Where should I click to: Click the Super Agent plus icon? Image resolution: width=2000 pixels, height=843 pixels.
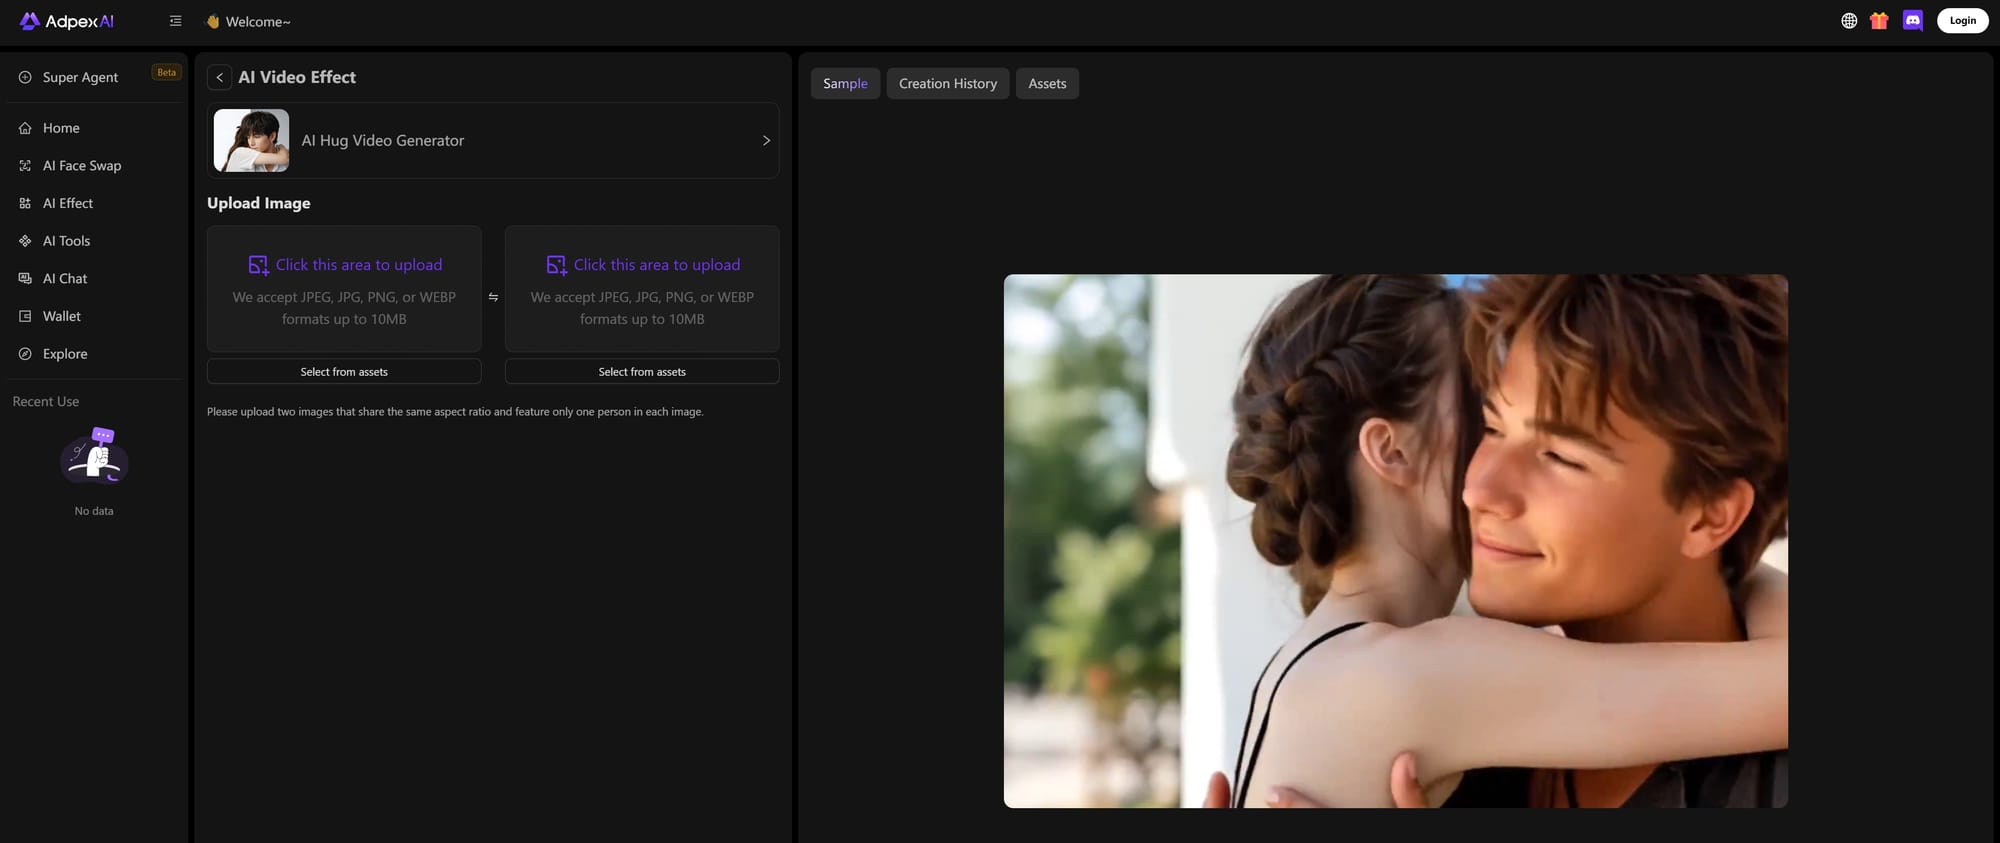[x=25, y=77]
